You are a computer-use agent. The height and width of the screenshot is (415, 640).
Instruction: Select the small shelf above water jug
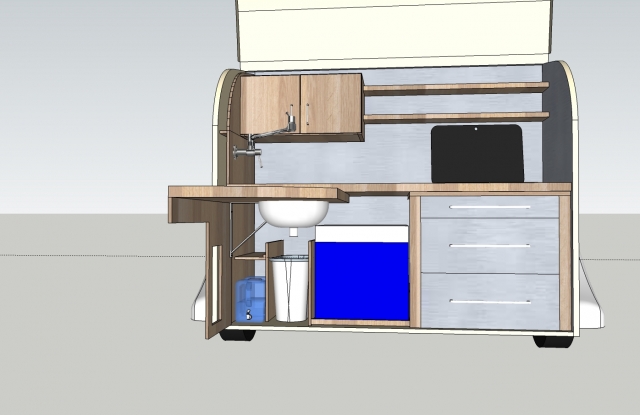click(x=250, y=256)
